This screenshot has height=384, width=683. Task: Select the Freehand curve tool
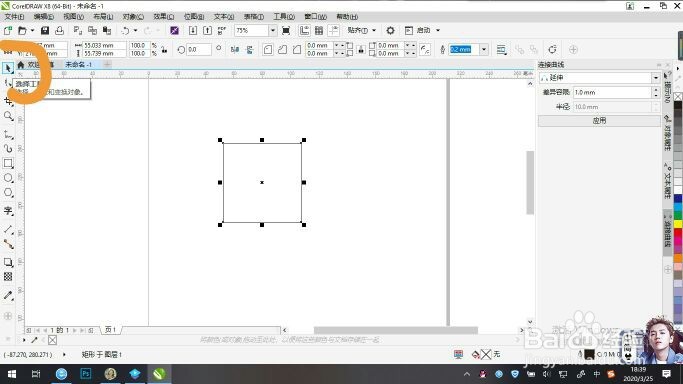click(8, 135)
